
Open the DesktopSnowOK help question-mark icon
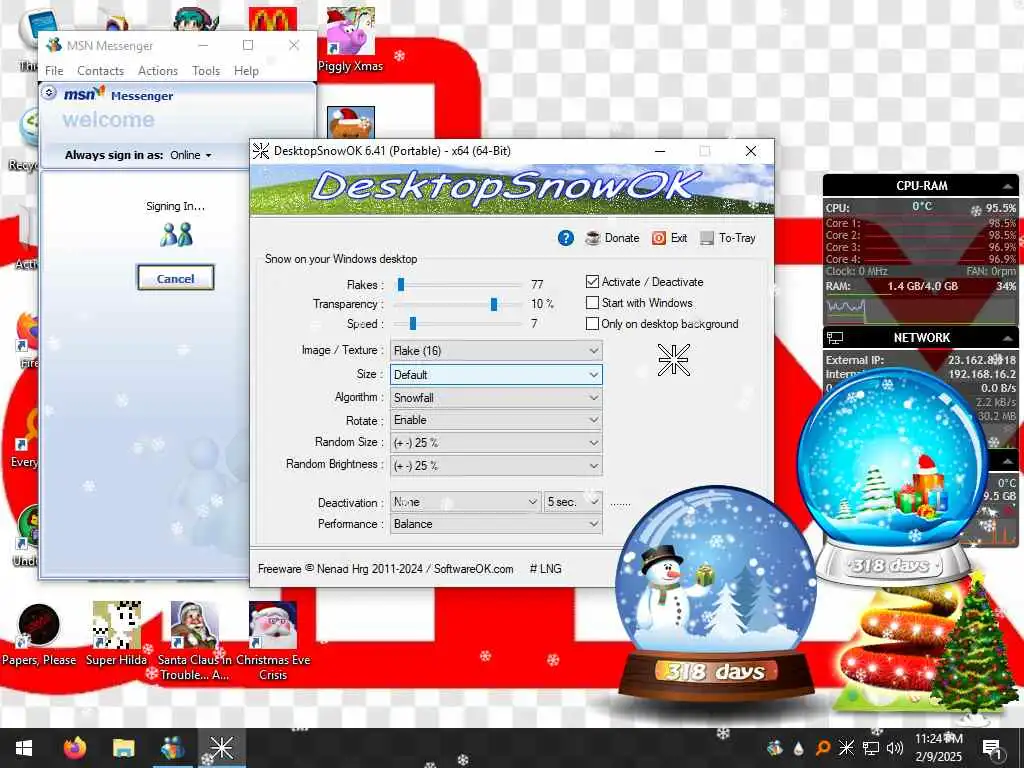(x=566, y=238)
